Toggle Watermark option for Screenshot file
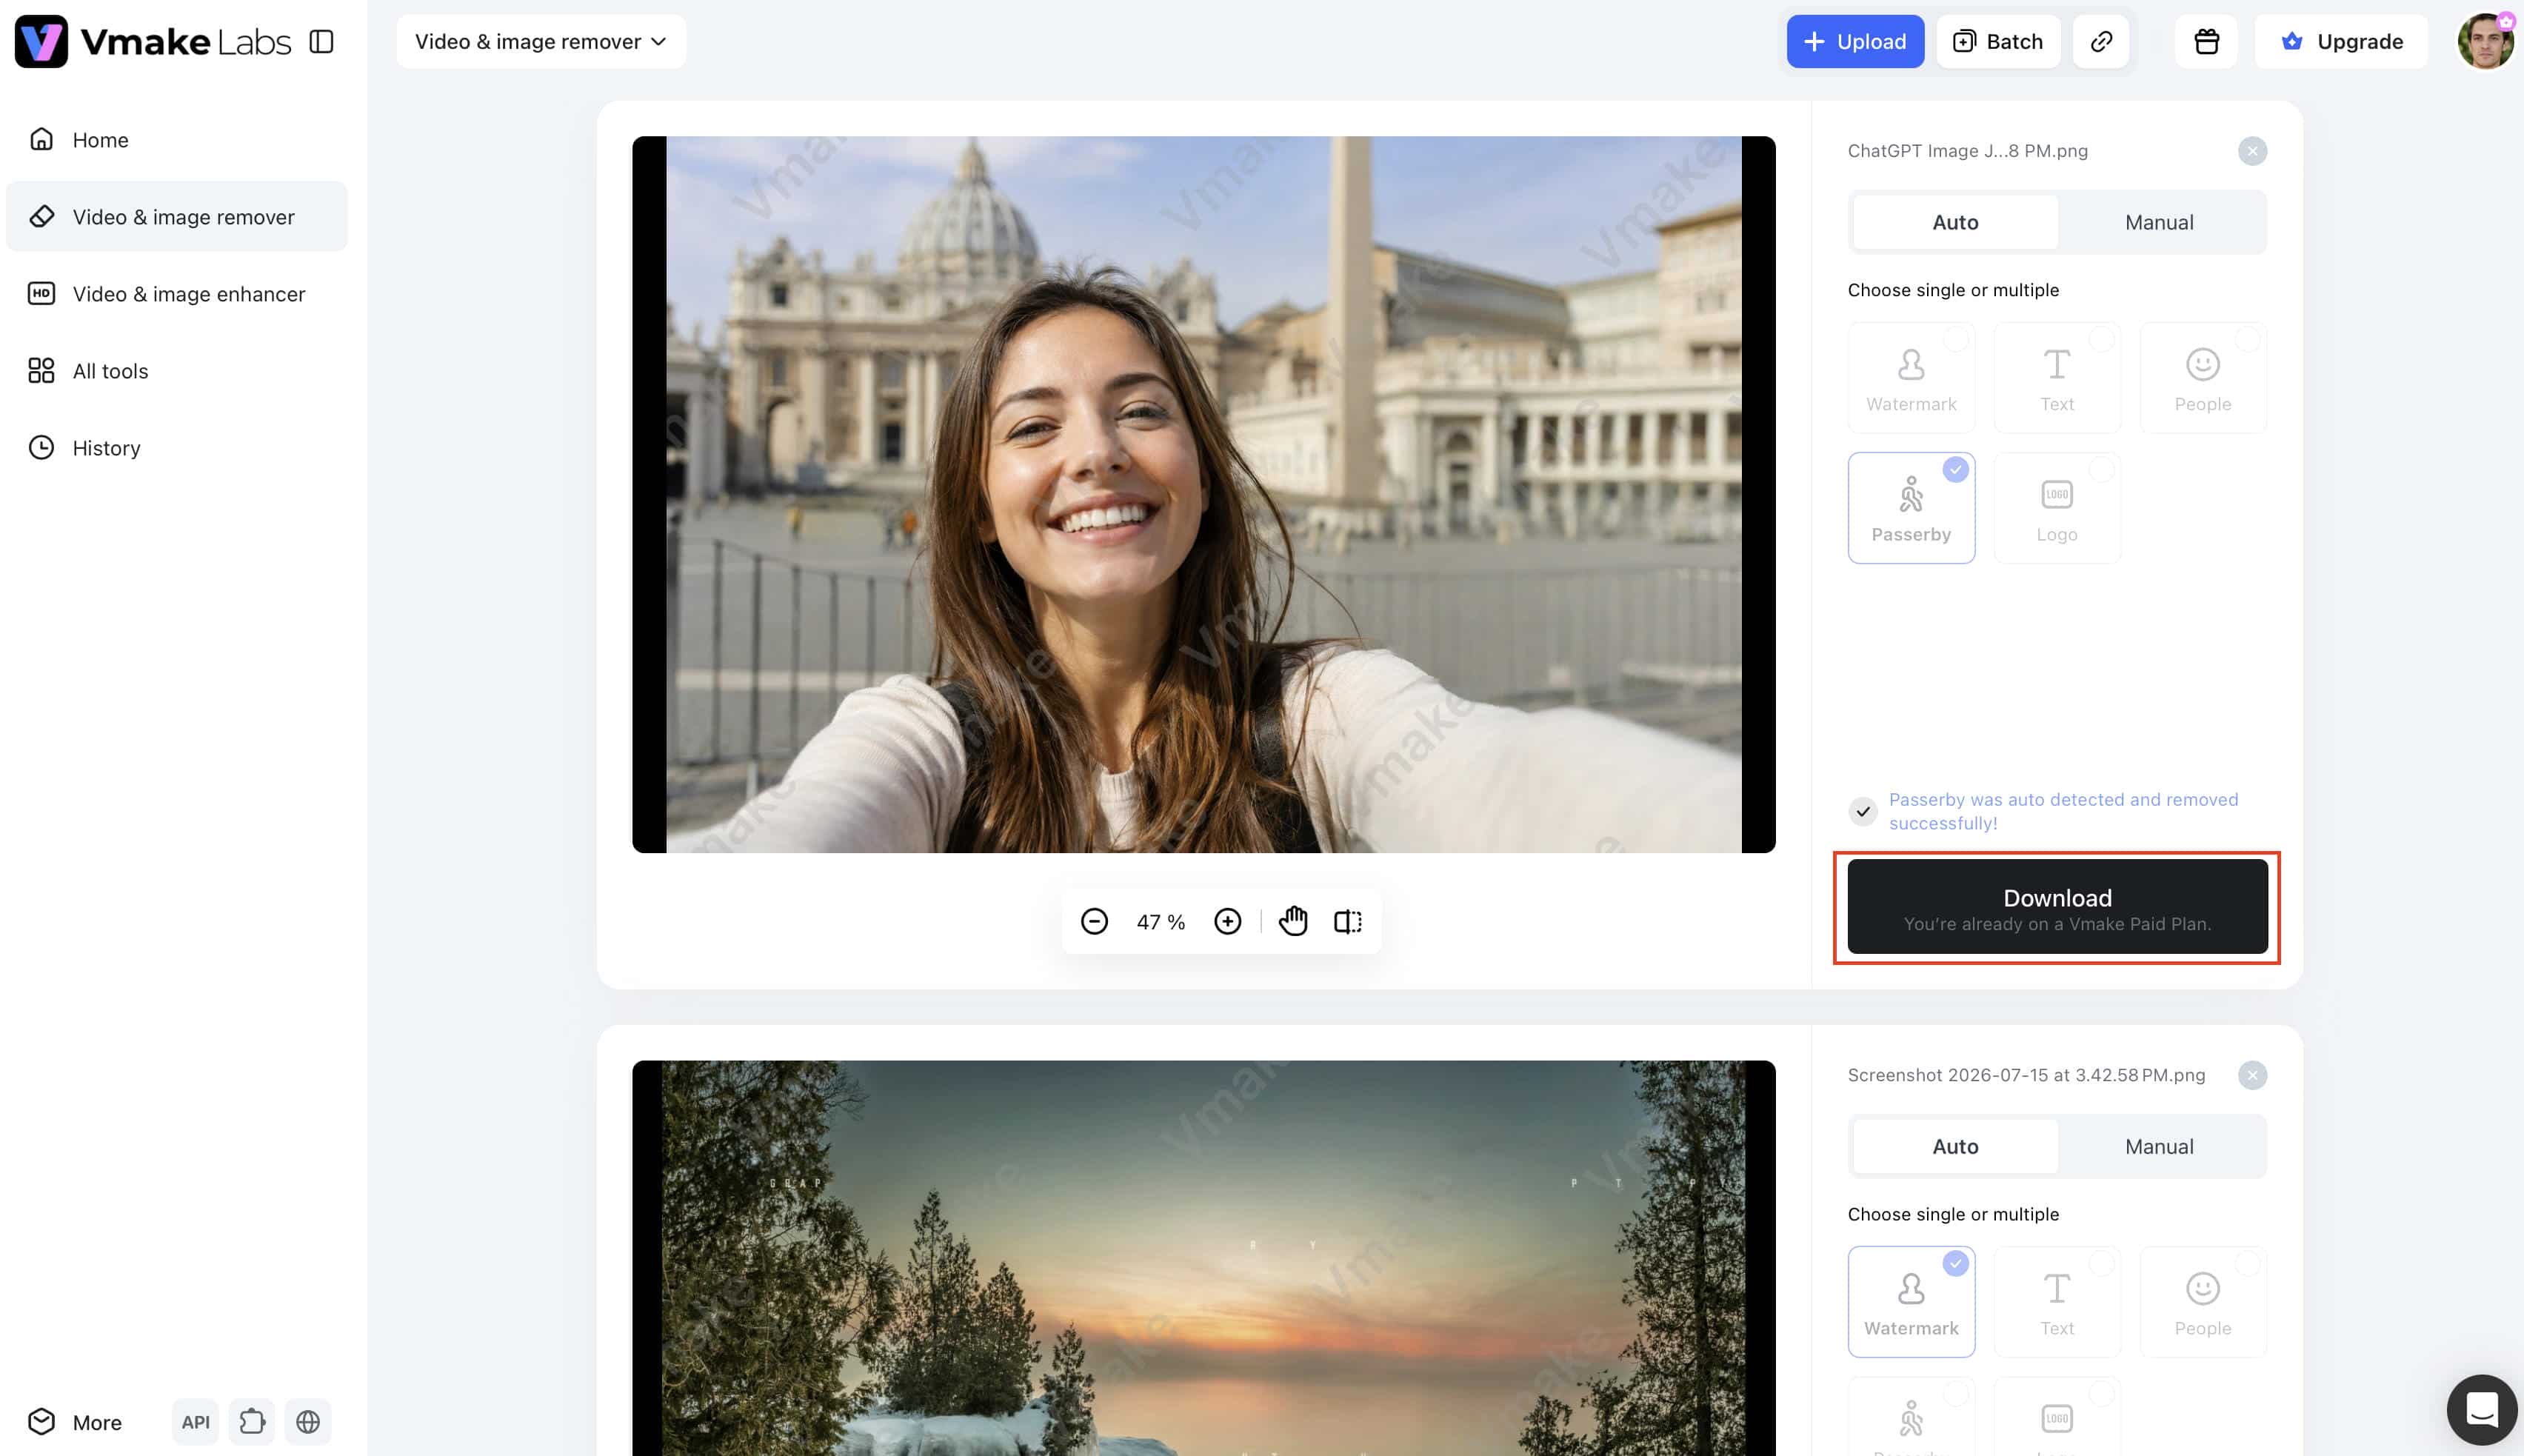 point(1911,1302)
